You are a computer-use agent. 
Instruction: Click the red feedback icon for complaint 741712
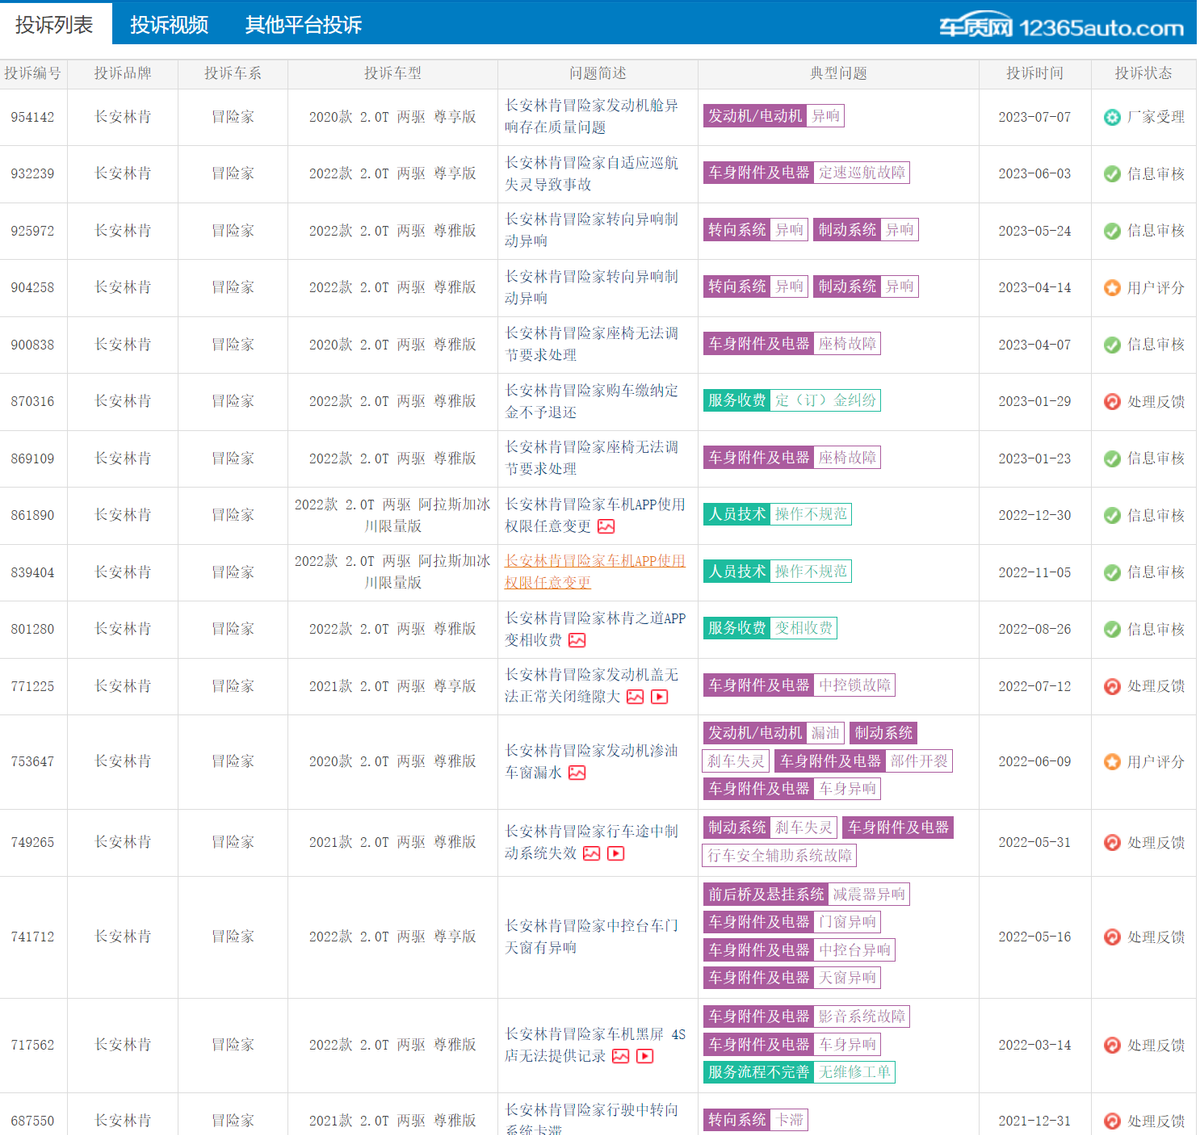tap(1112, 937)
